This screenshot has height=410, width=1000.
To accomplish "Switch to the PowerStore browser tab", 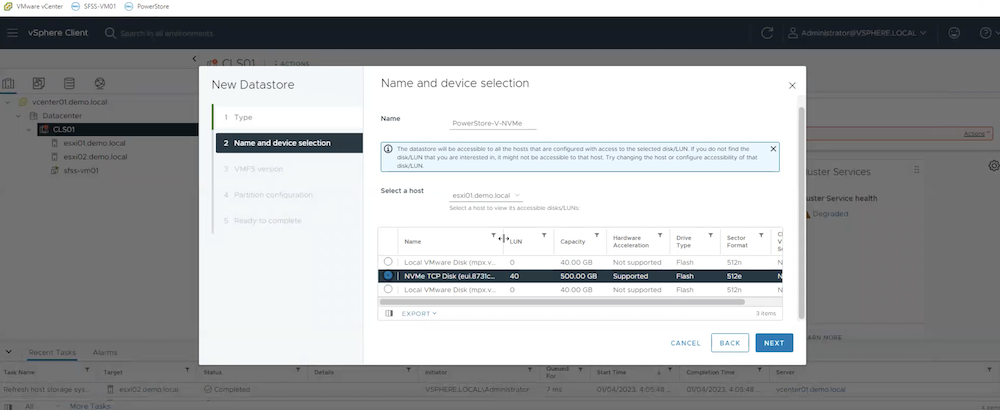I will (x=147, y=6).
